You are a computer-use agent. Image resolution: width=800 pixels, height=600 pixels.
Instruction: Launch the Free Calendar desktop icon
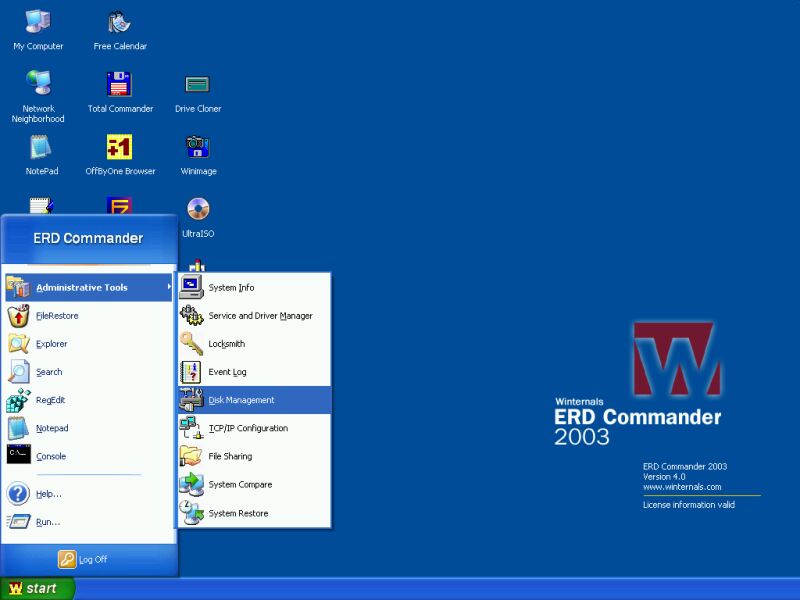click(x=120, y=31)
